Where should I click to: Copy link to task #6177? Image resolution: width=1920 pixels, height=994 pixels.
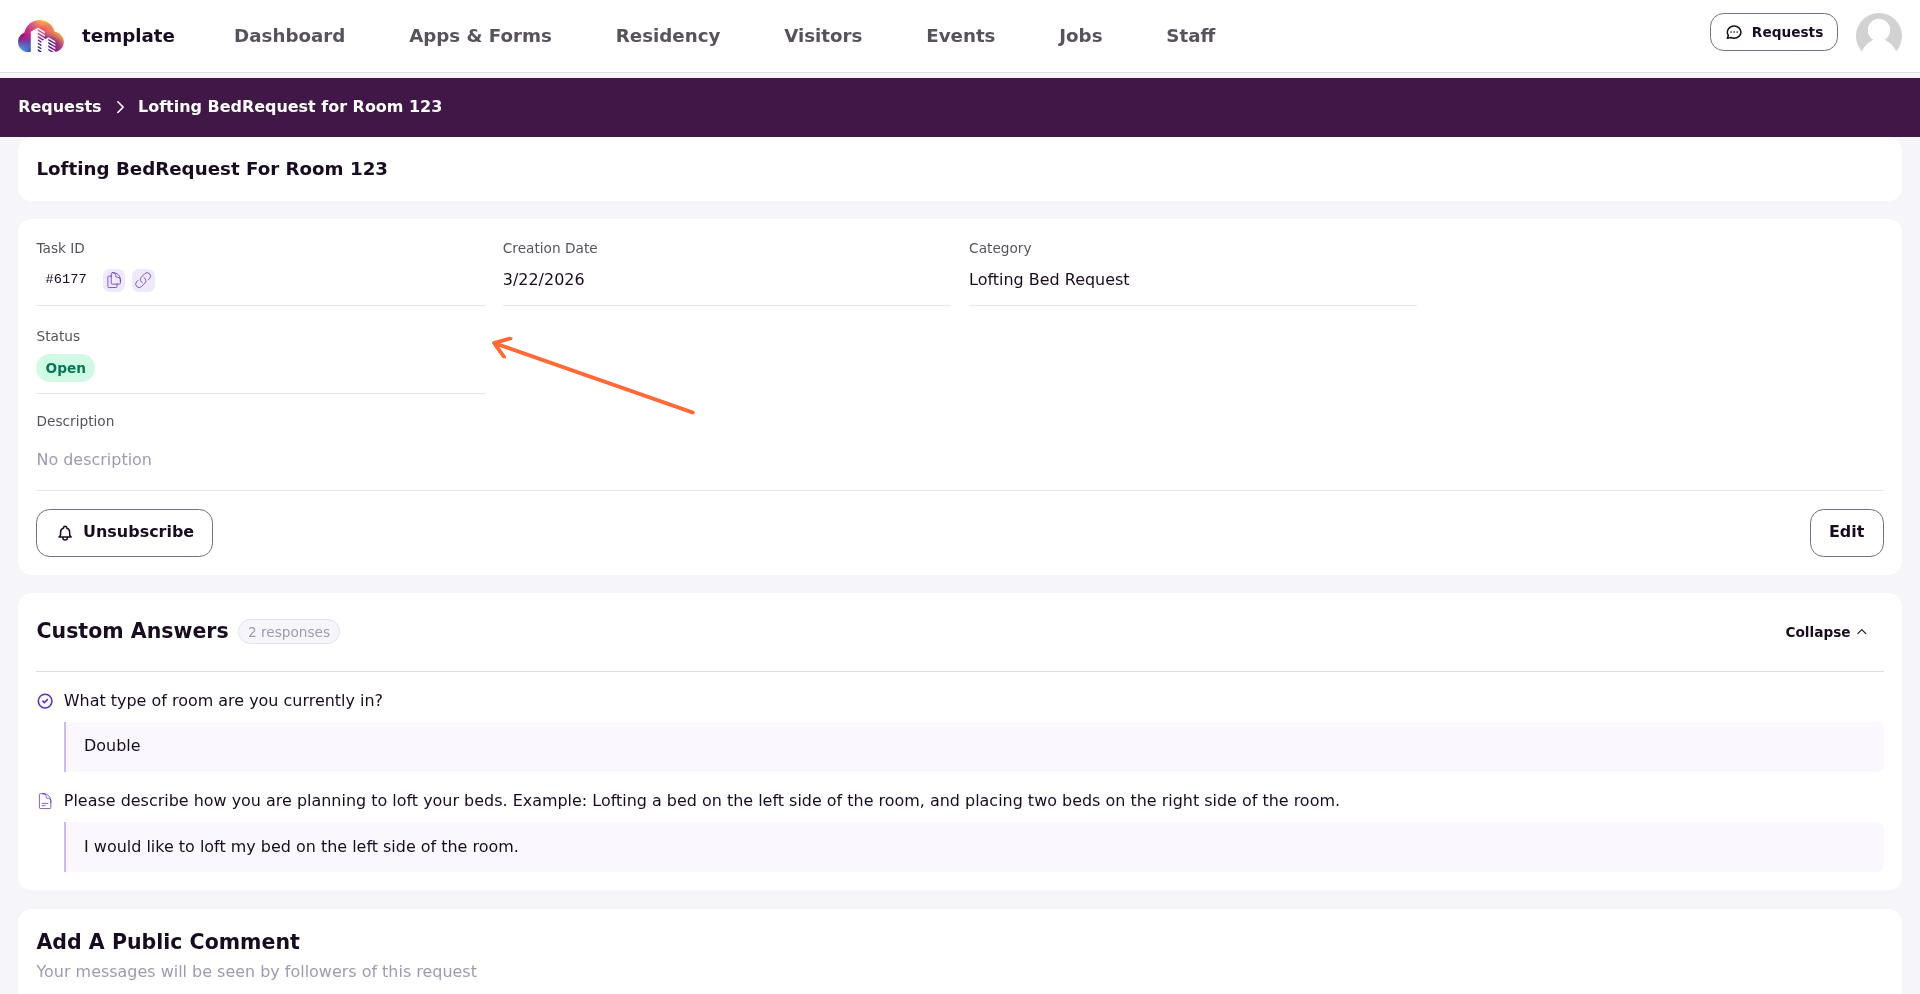(144, 280)
